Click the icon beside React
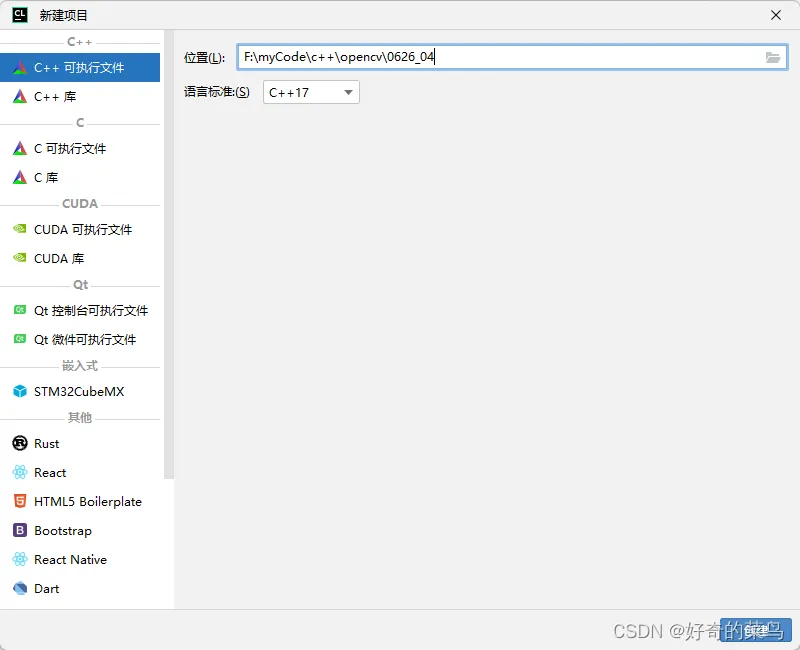This screenshot has height=650, width=800. [19, 472]
